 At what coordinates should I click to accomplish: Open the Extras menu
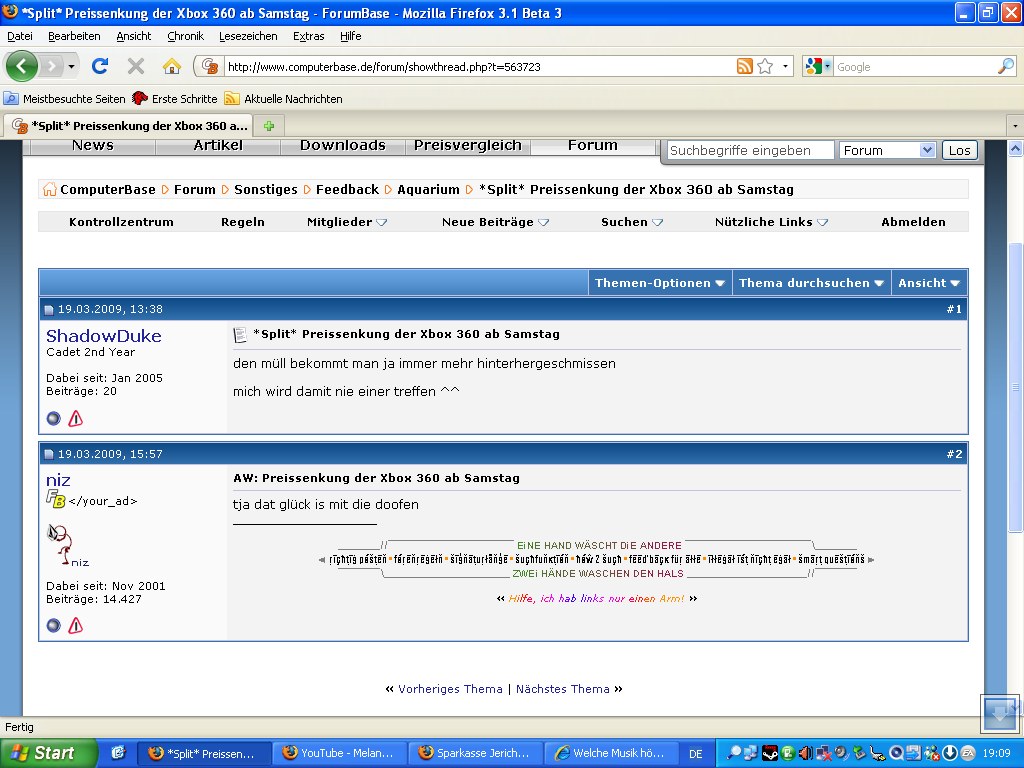click(308, 36)
